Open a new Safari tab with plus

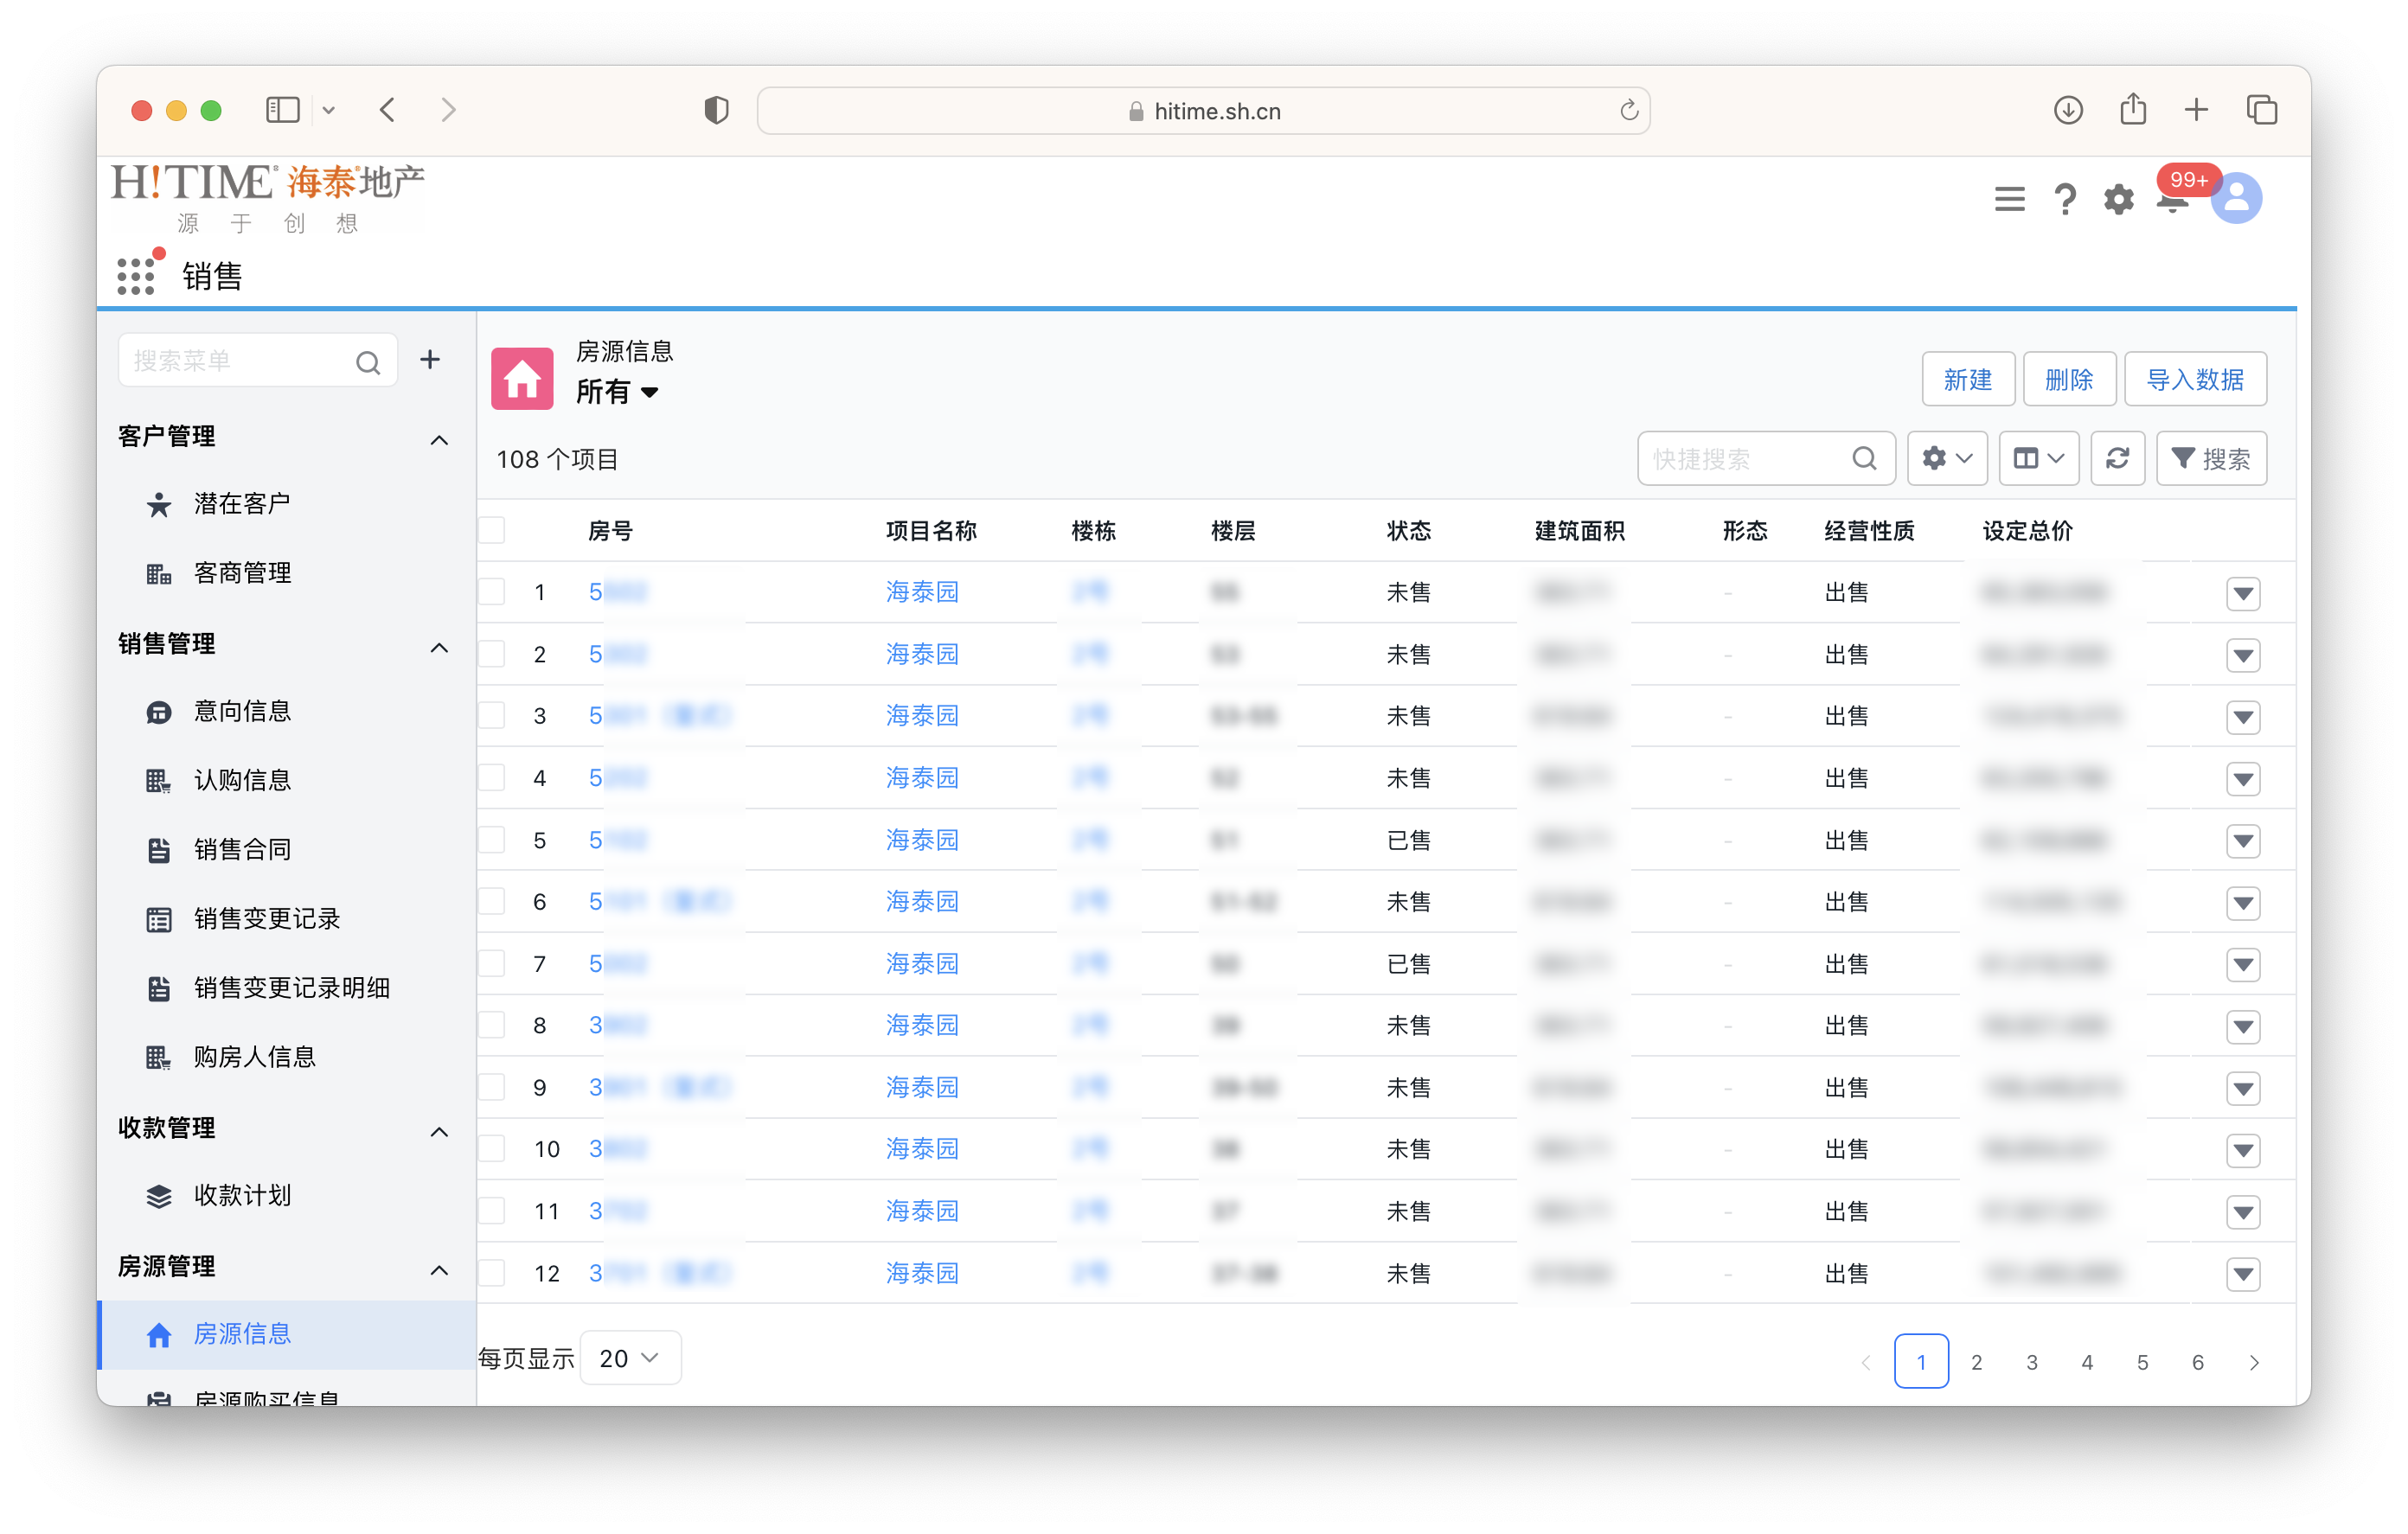click(2196, 110)
